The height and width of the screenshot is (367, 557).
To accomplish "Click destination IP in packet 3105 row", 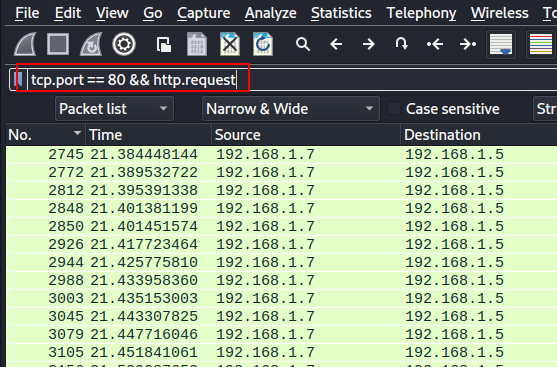I will pos(454,352).
